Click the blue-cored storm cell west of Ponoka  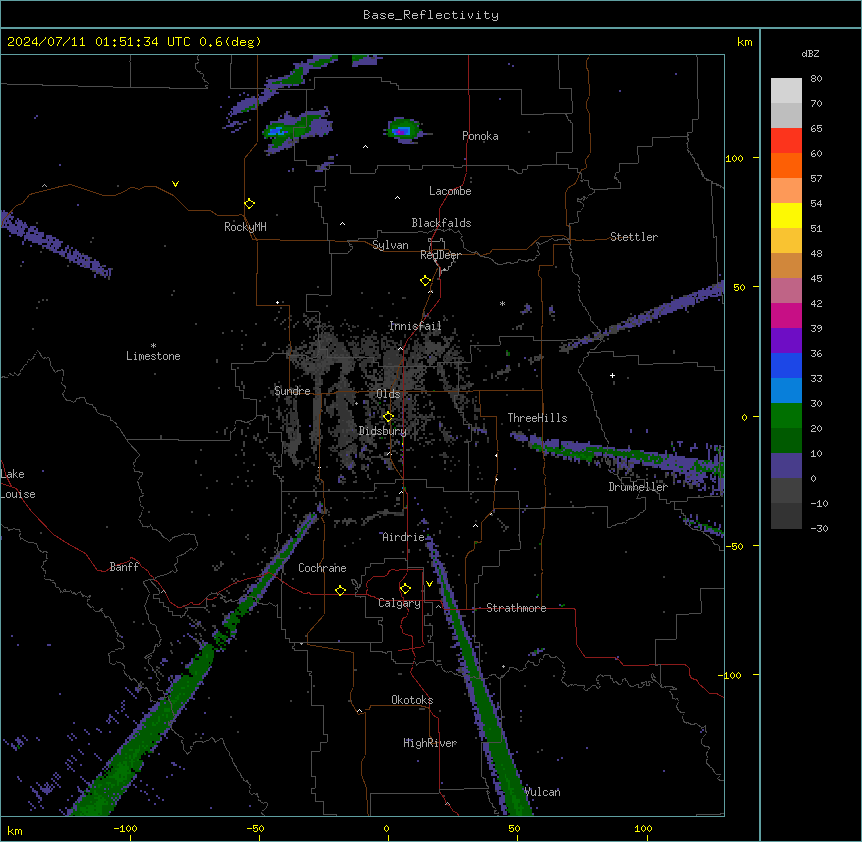click(x=403, y=131)
